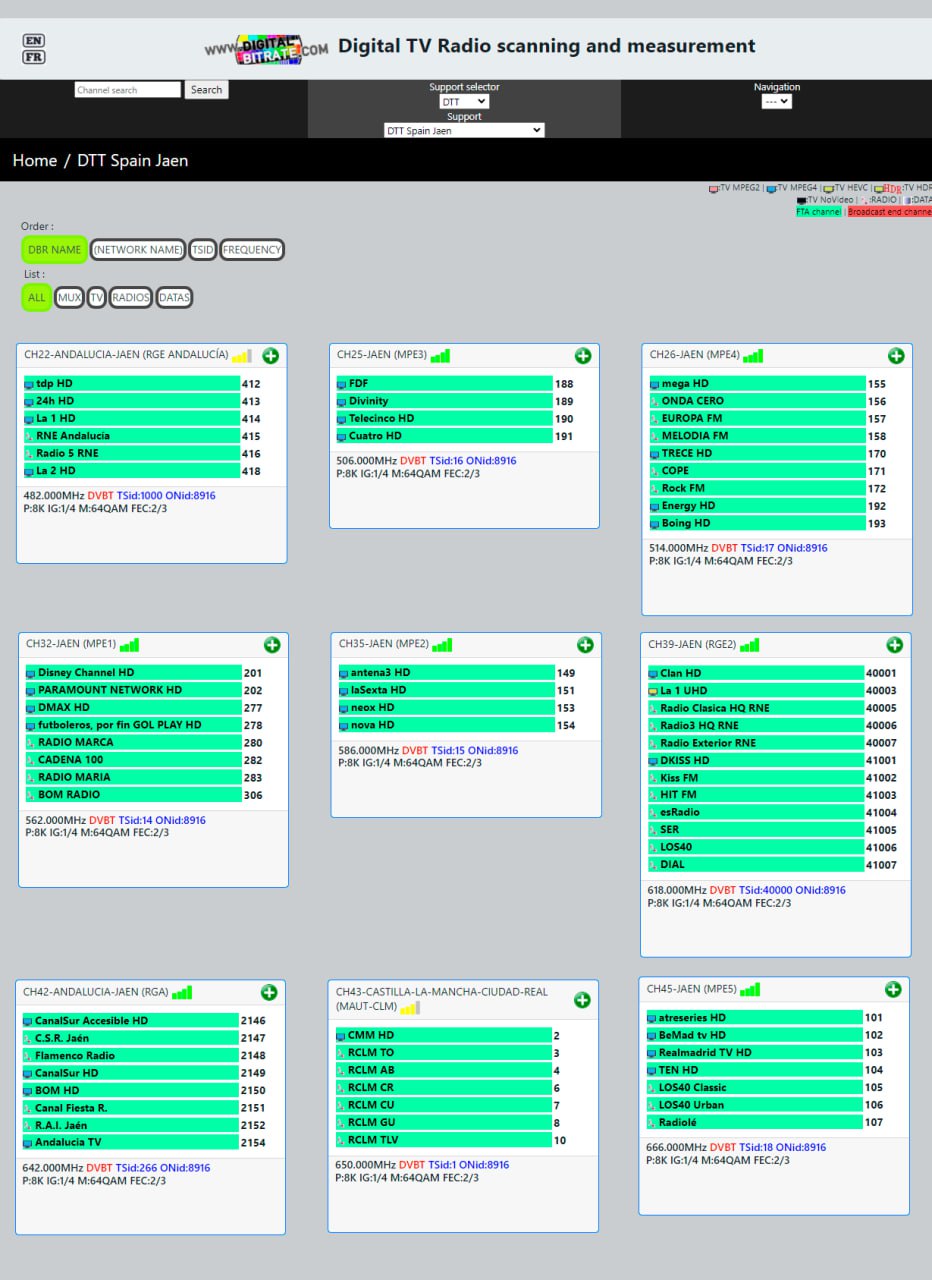The image size is (932, 1280).
Task: Open the RCLM TLV channel row
Action: (443, 1140)
